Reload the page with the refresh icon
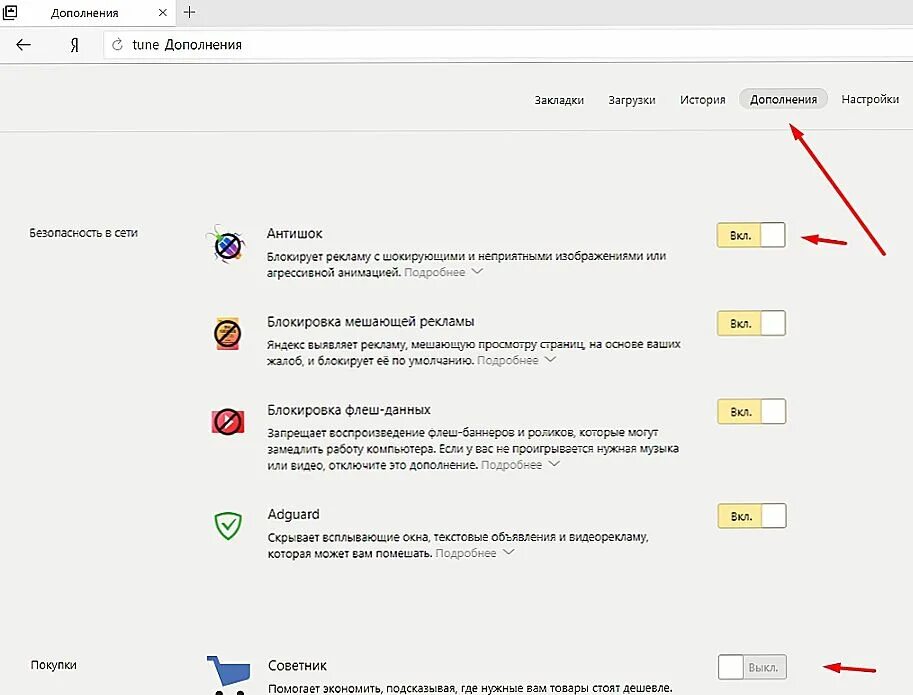This screenshot has height=695, width=913. pos(117,45)
